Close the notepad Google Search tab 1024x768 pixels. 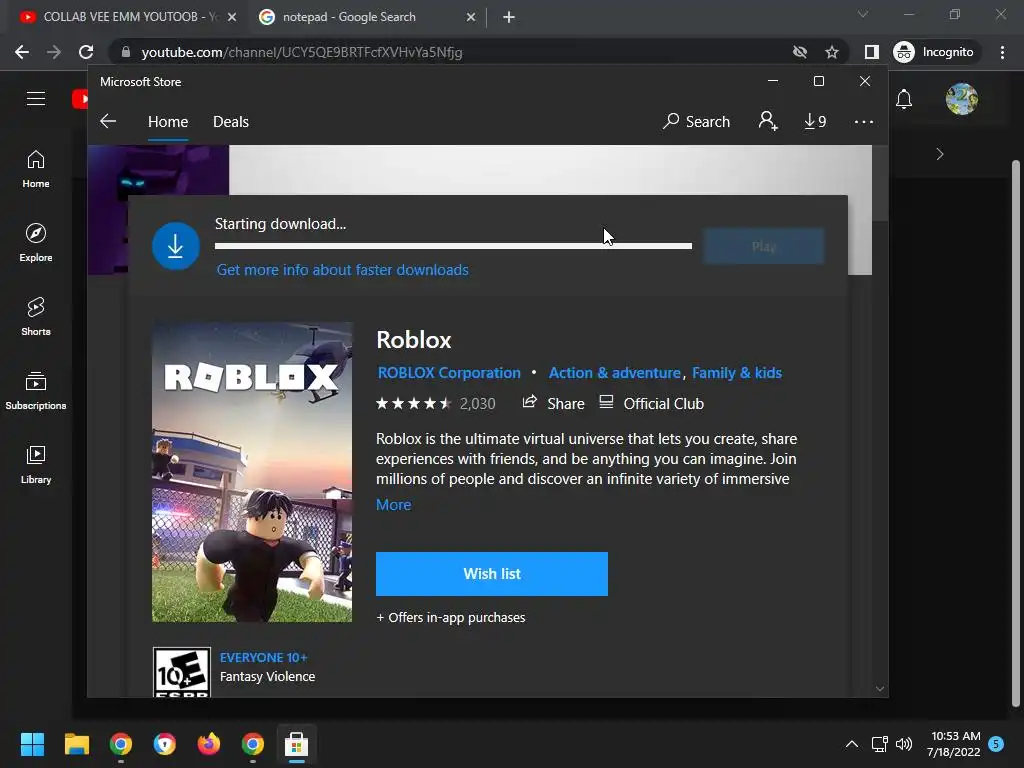471,17
